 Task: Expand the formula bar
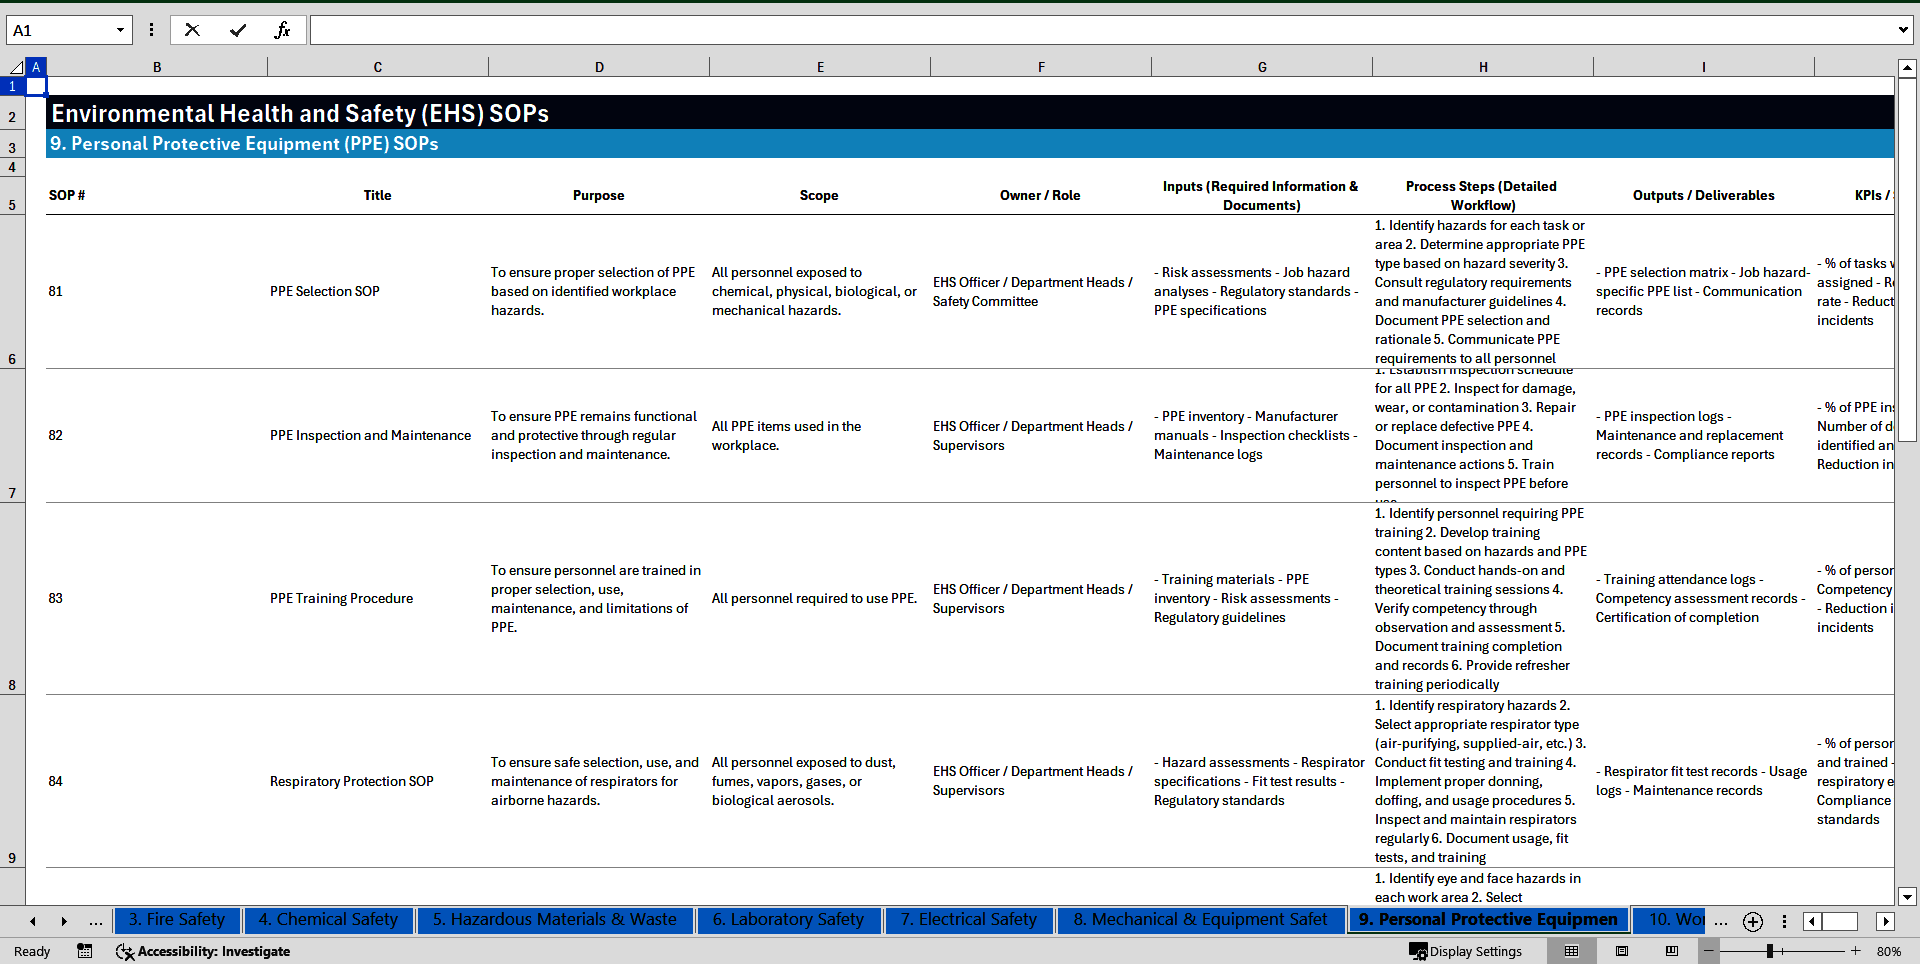pyautogui.click(x=1902, y=30)
